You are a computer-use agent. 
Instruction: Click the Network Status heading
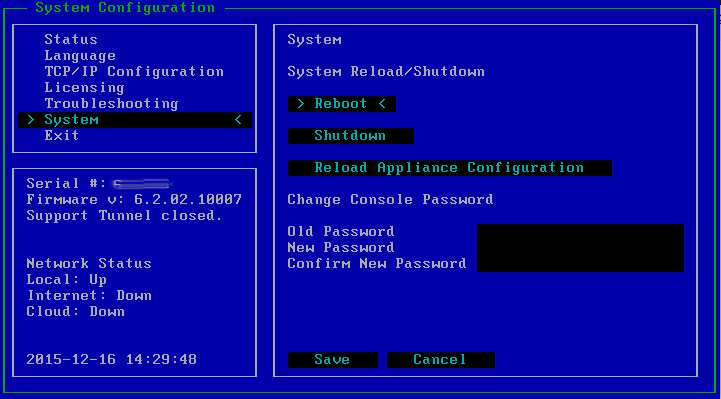(89, 264)
